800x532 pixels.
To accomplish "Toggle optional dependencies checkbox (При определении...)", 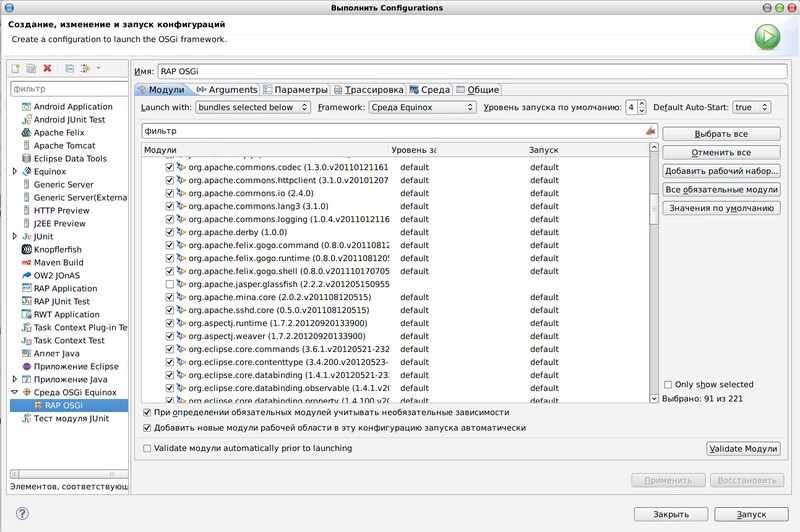I will (147, 412).
